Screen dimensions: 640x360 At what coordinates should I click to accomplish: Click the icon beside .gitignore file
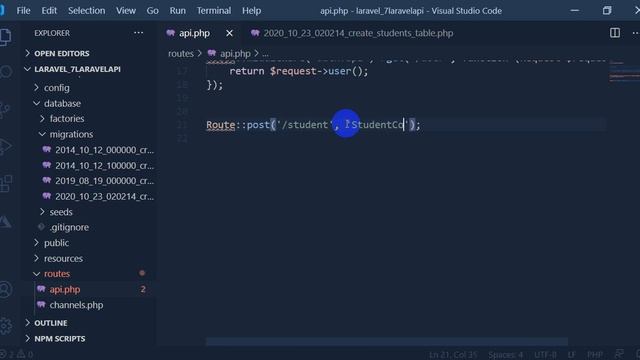41,227
